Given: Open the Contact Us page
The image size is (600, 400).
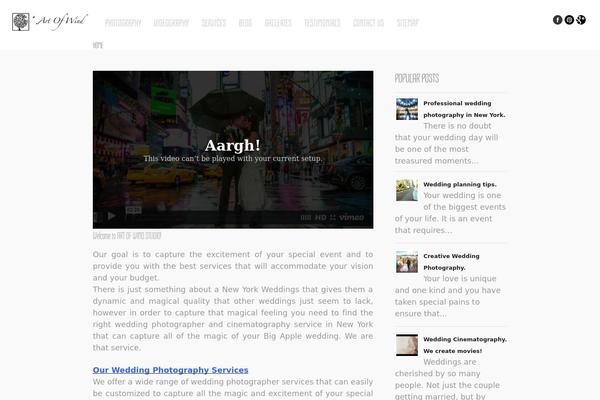Looking at the screenshot, I should pos(368,23).
